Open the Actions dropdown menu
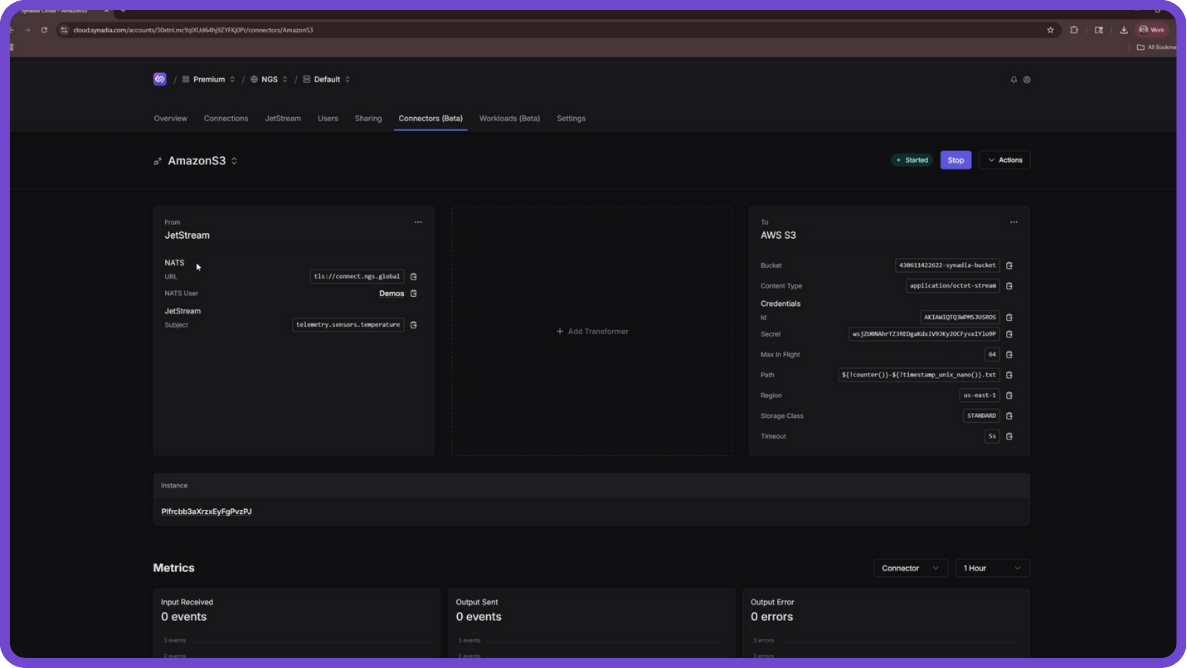Viewport: 1187px width, 668px height. [x=1004, y=160]
